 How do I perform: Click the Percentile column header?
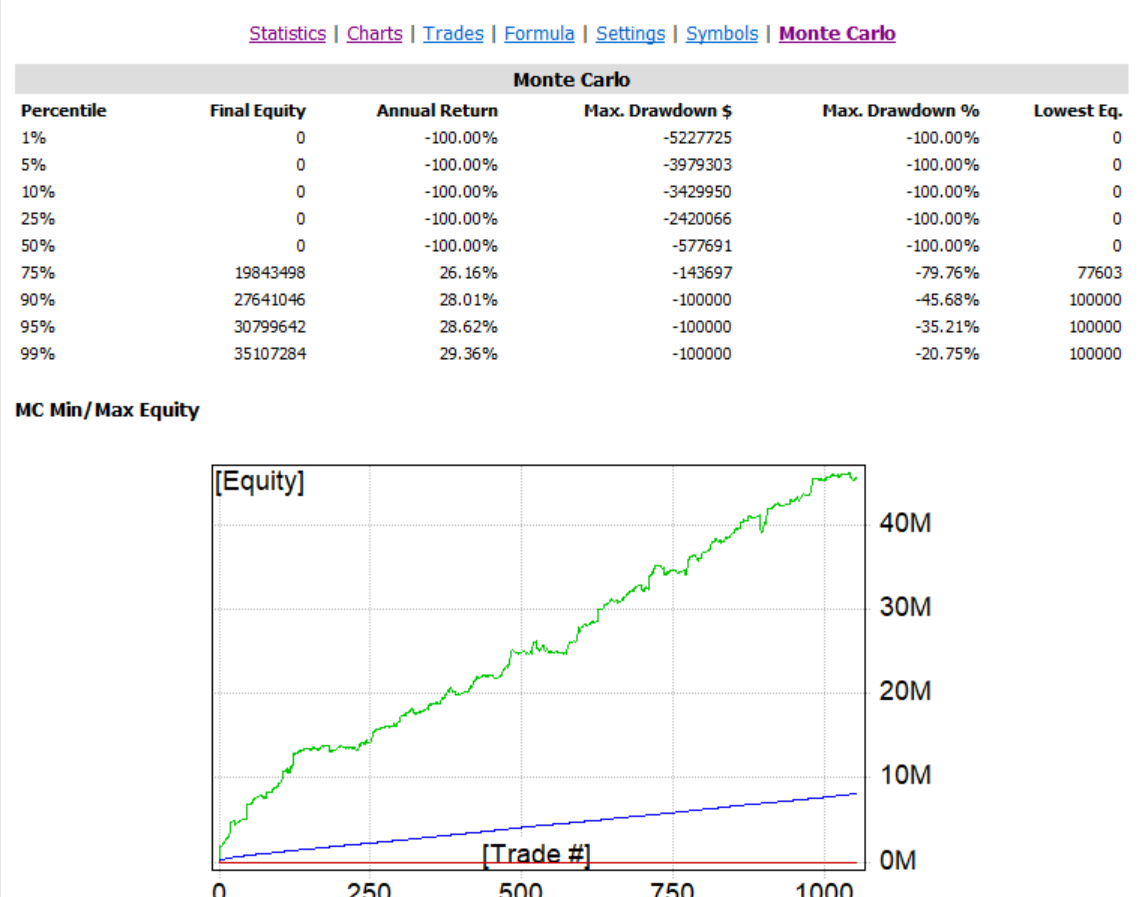coord(63,111)
